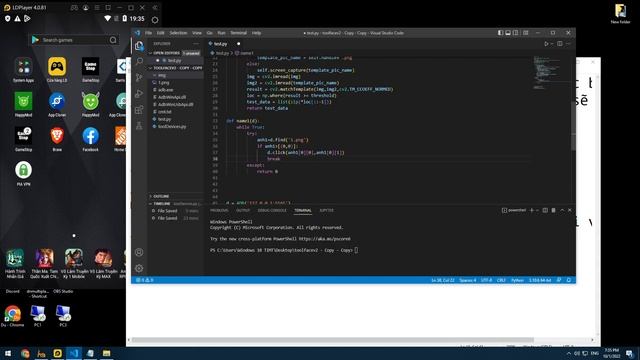640x360 pixels.
Task: Maximize terminal panel with up chevron
Action: point(562,210)
